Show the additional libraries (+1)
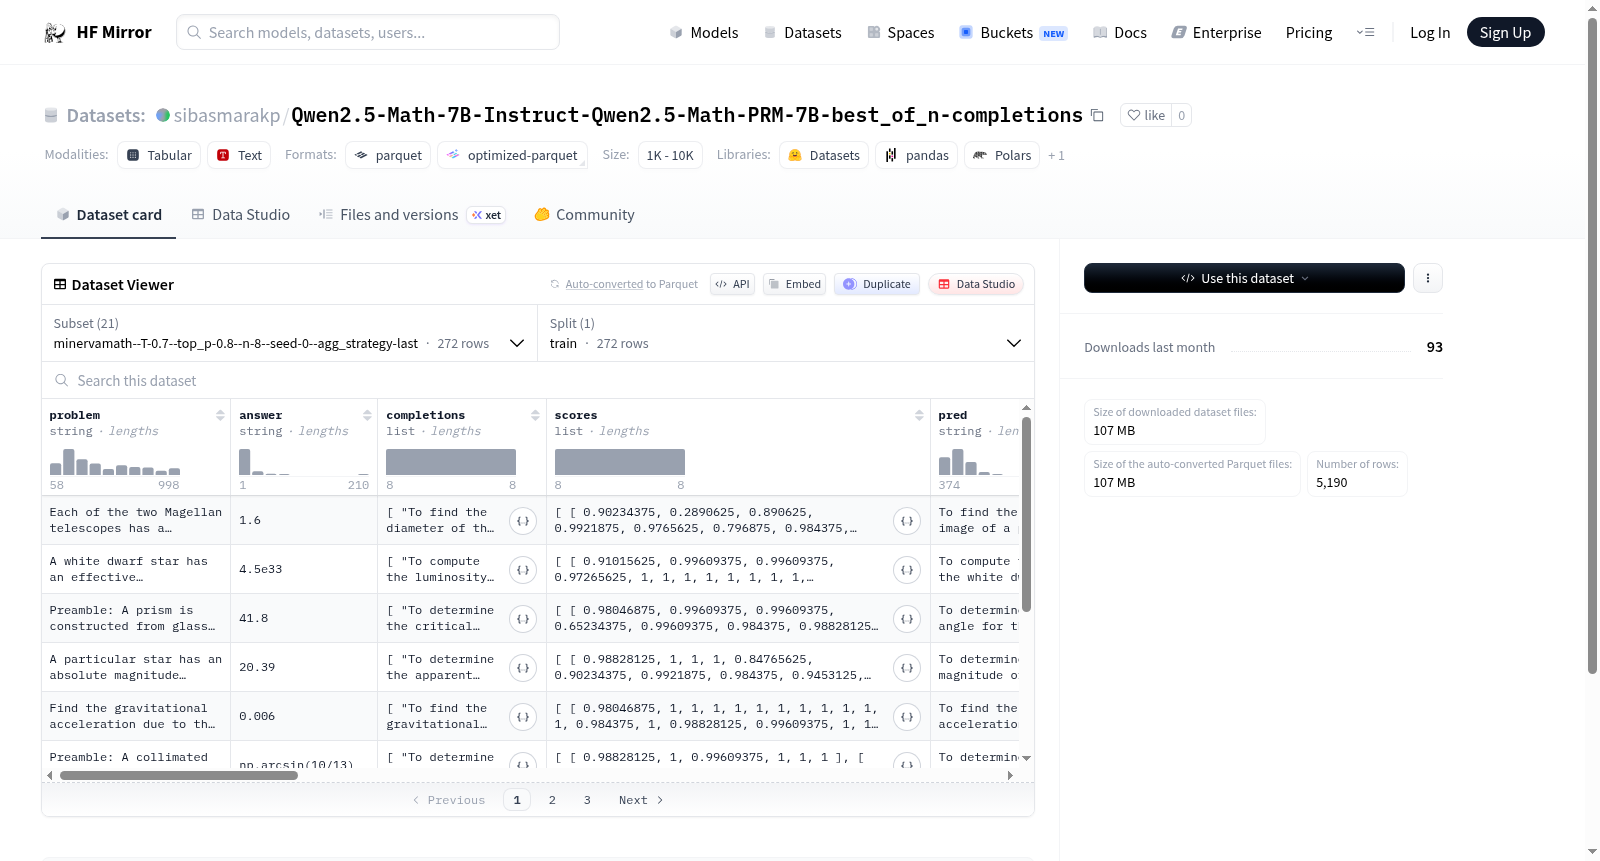This screenshot has width=1600, height=861. tap(1056, 156)
